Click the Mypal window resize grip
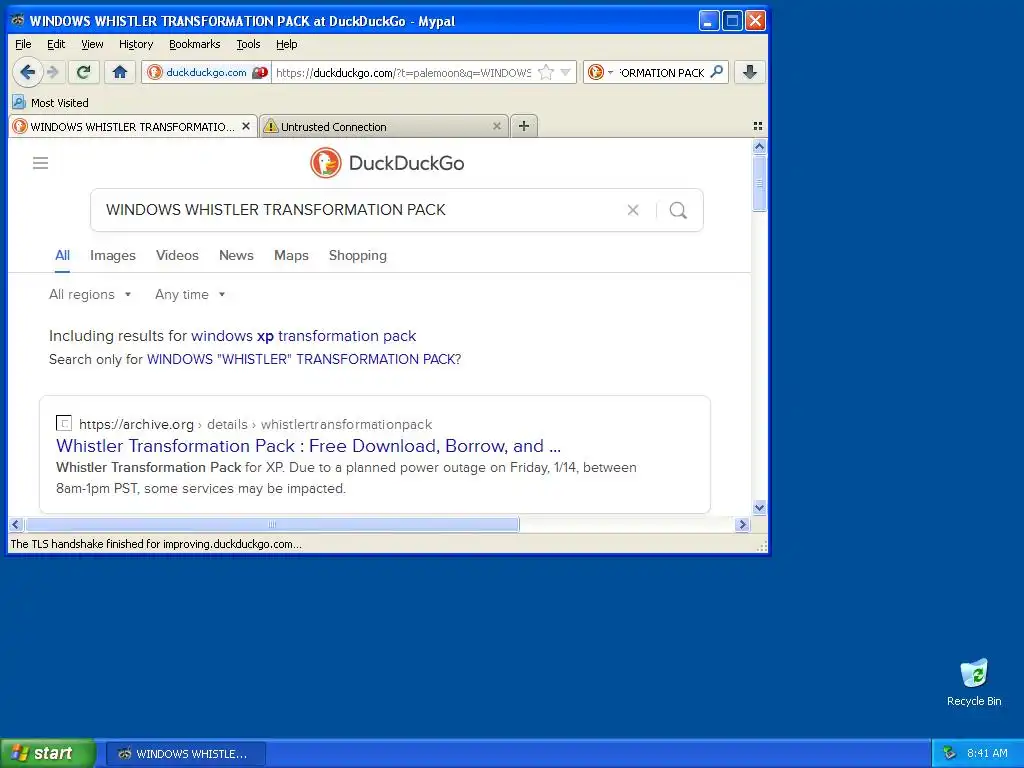This screenshot has height=768, width=1024. click(761, 547)
